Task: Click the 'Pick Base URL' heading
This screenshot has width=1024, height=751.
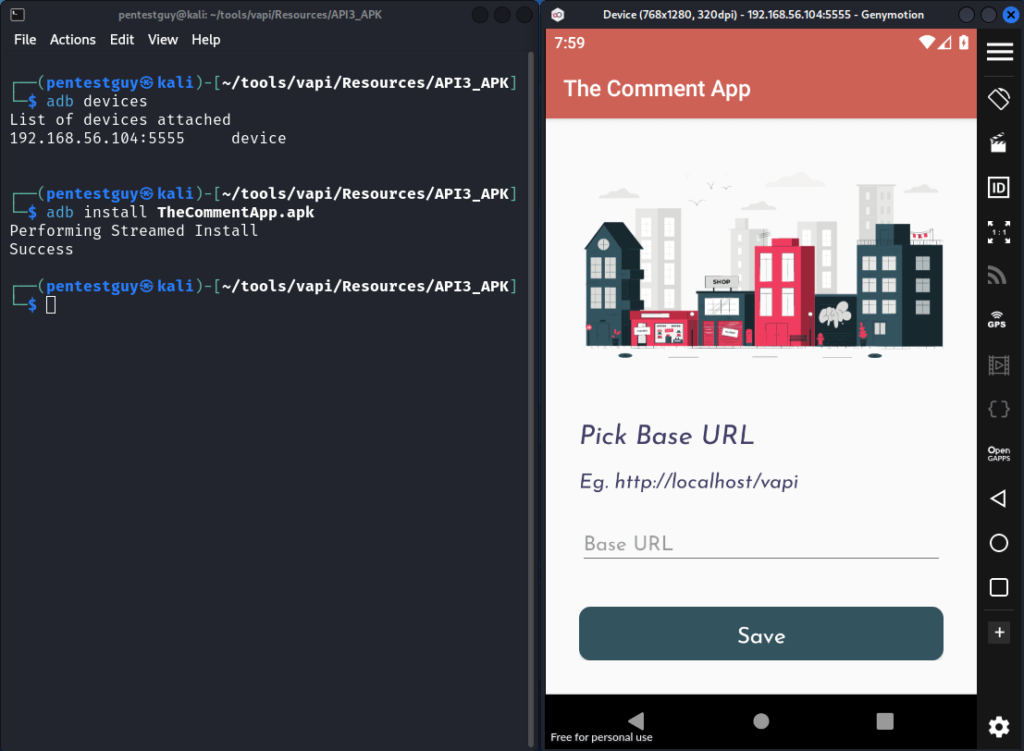Action: [x=667, y=435]
